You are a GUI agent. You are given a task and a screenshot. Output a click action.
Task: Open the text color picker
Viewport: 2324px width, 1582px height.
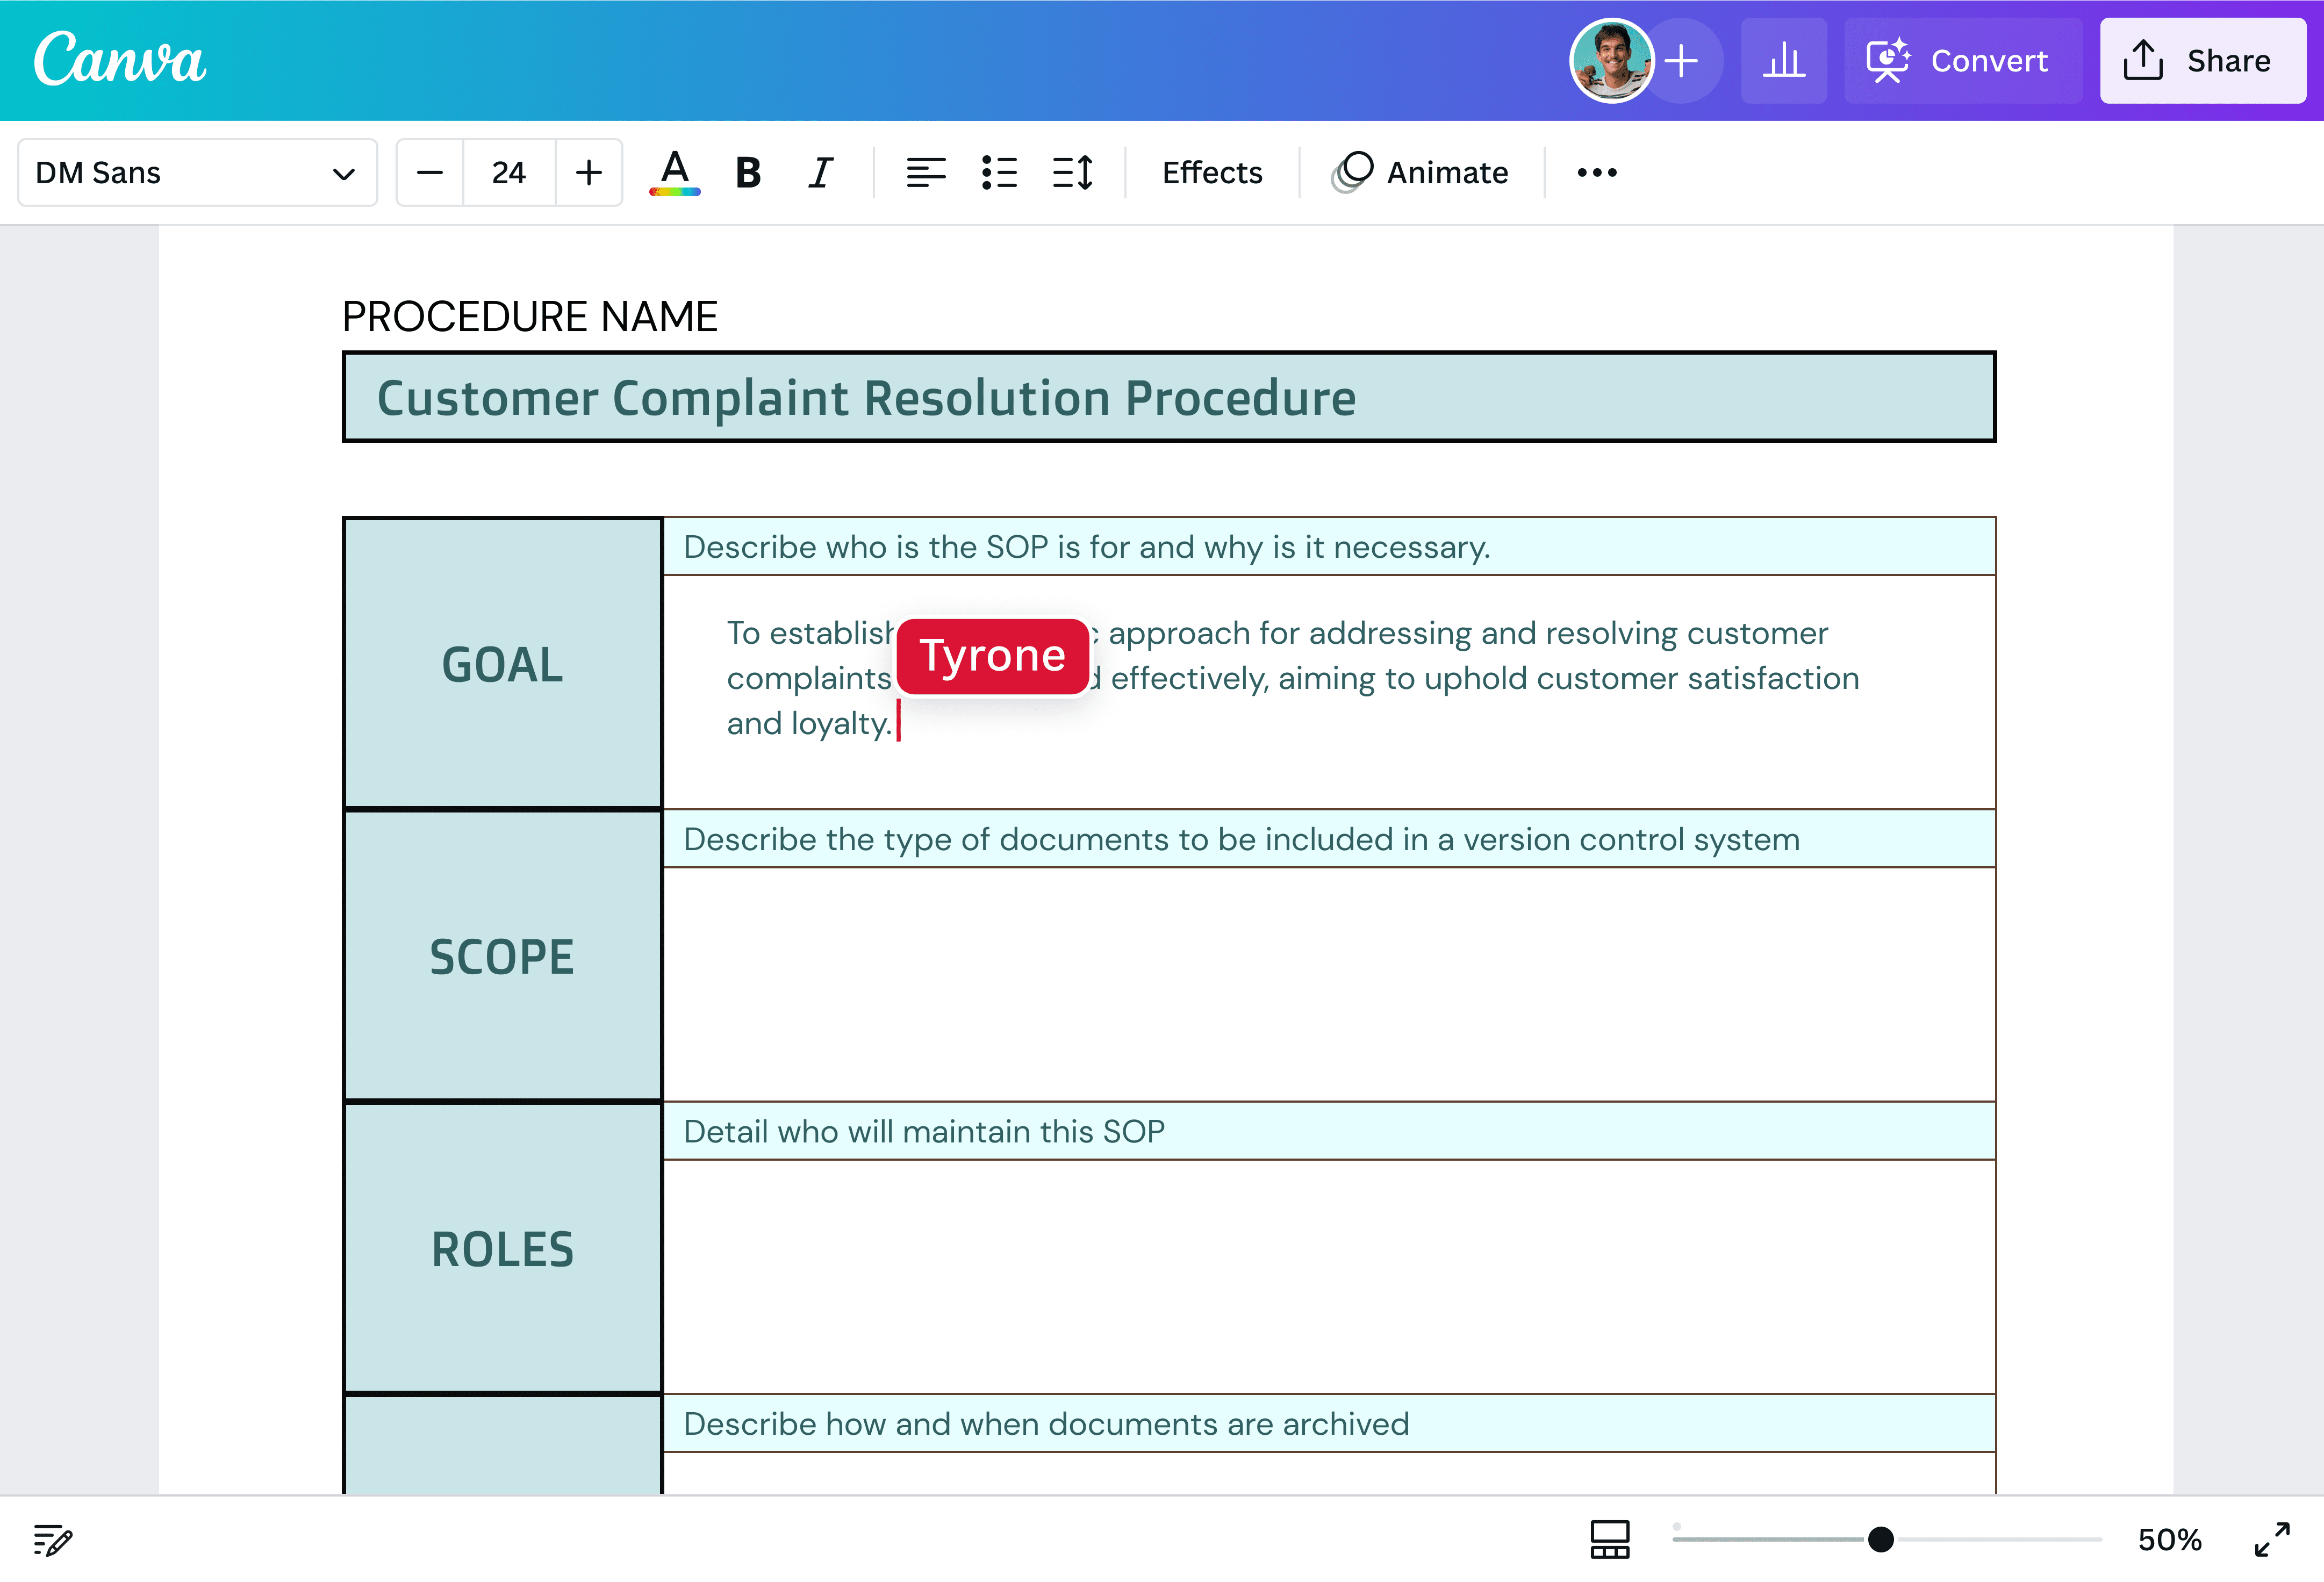[675, 172]
